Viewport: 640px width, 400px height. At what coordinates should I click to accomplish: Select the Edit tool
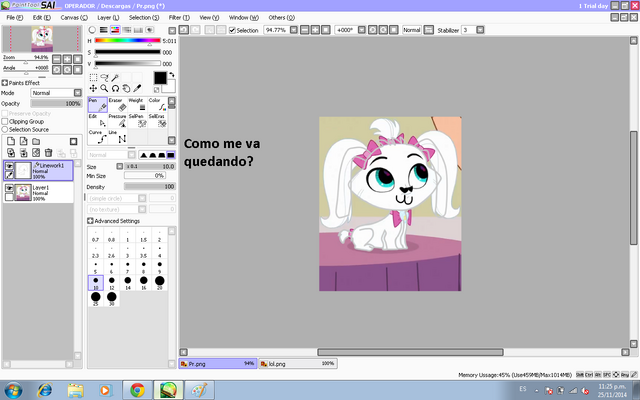click(98, 121)
